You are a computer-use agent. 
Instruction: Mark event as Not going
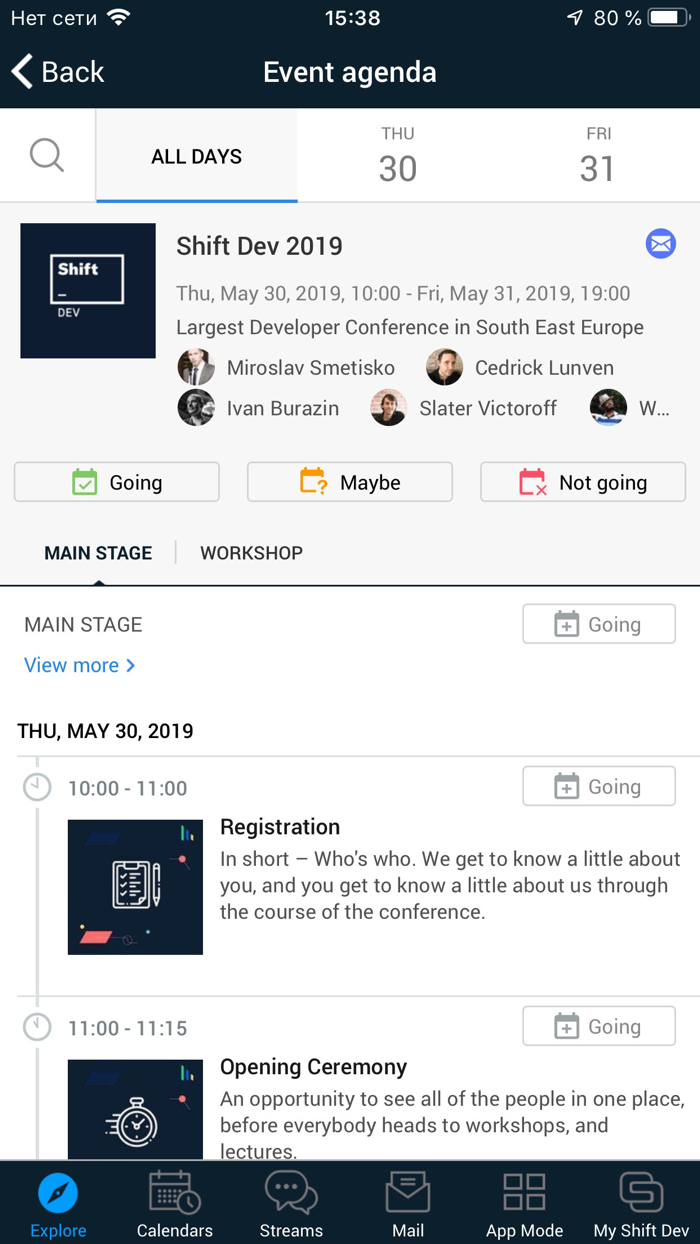tap(583, 482)
